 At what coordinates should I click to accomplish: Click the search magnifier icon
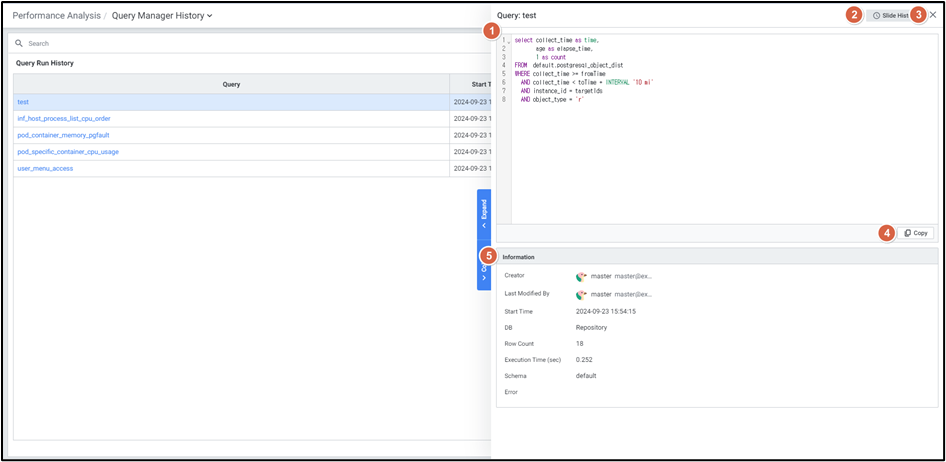coord(19,44)
